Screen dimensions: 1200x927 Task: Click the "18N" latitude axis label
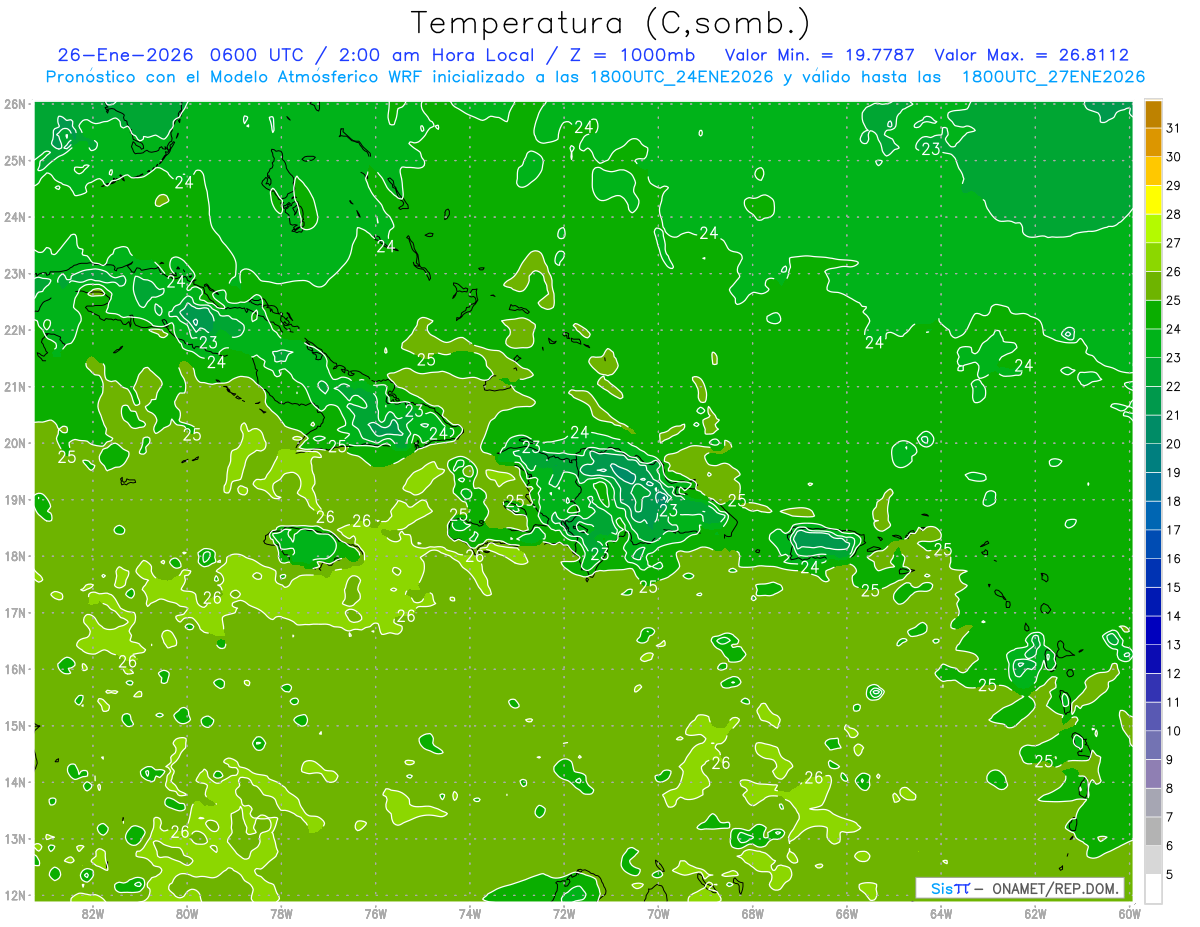coord(15,556)
